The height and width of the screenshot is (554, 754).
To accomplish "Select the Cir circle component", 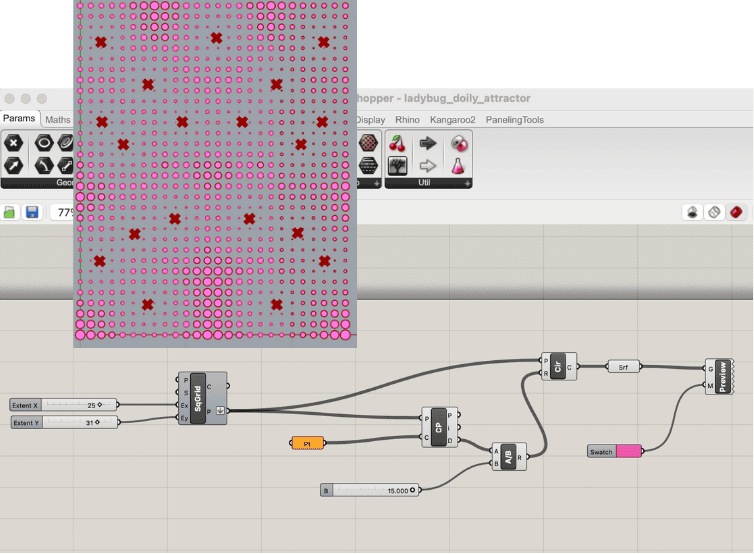I will (x=557, y=365).
